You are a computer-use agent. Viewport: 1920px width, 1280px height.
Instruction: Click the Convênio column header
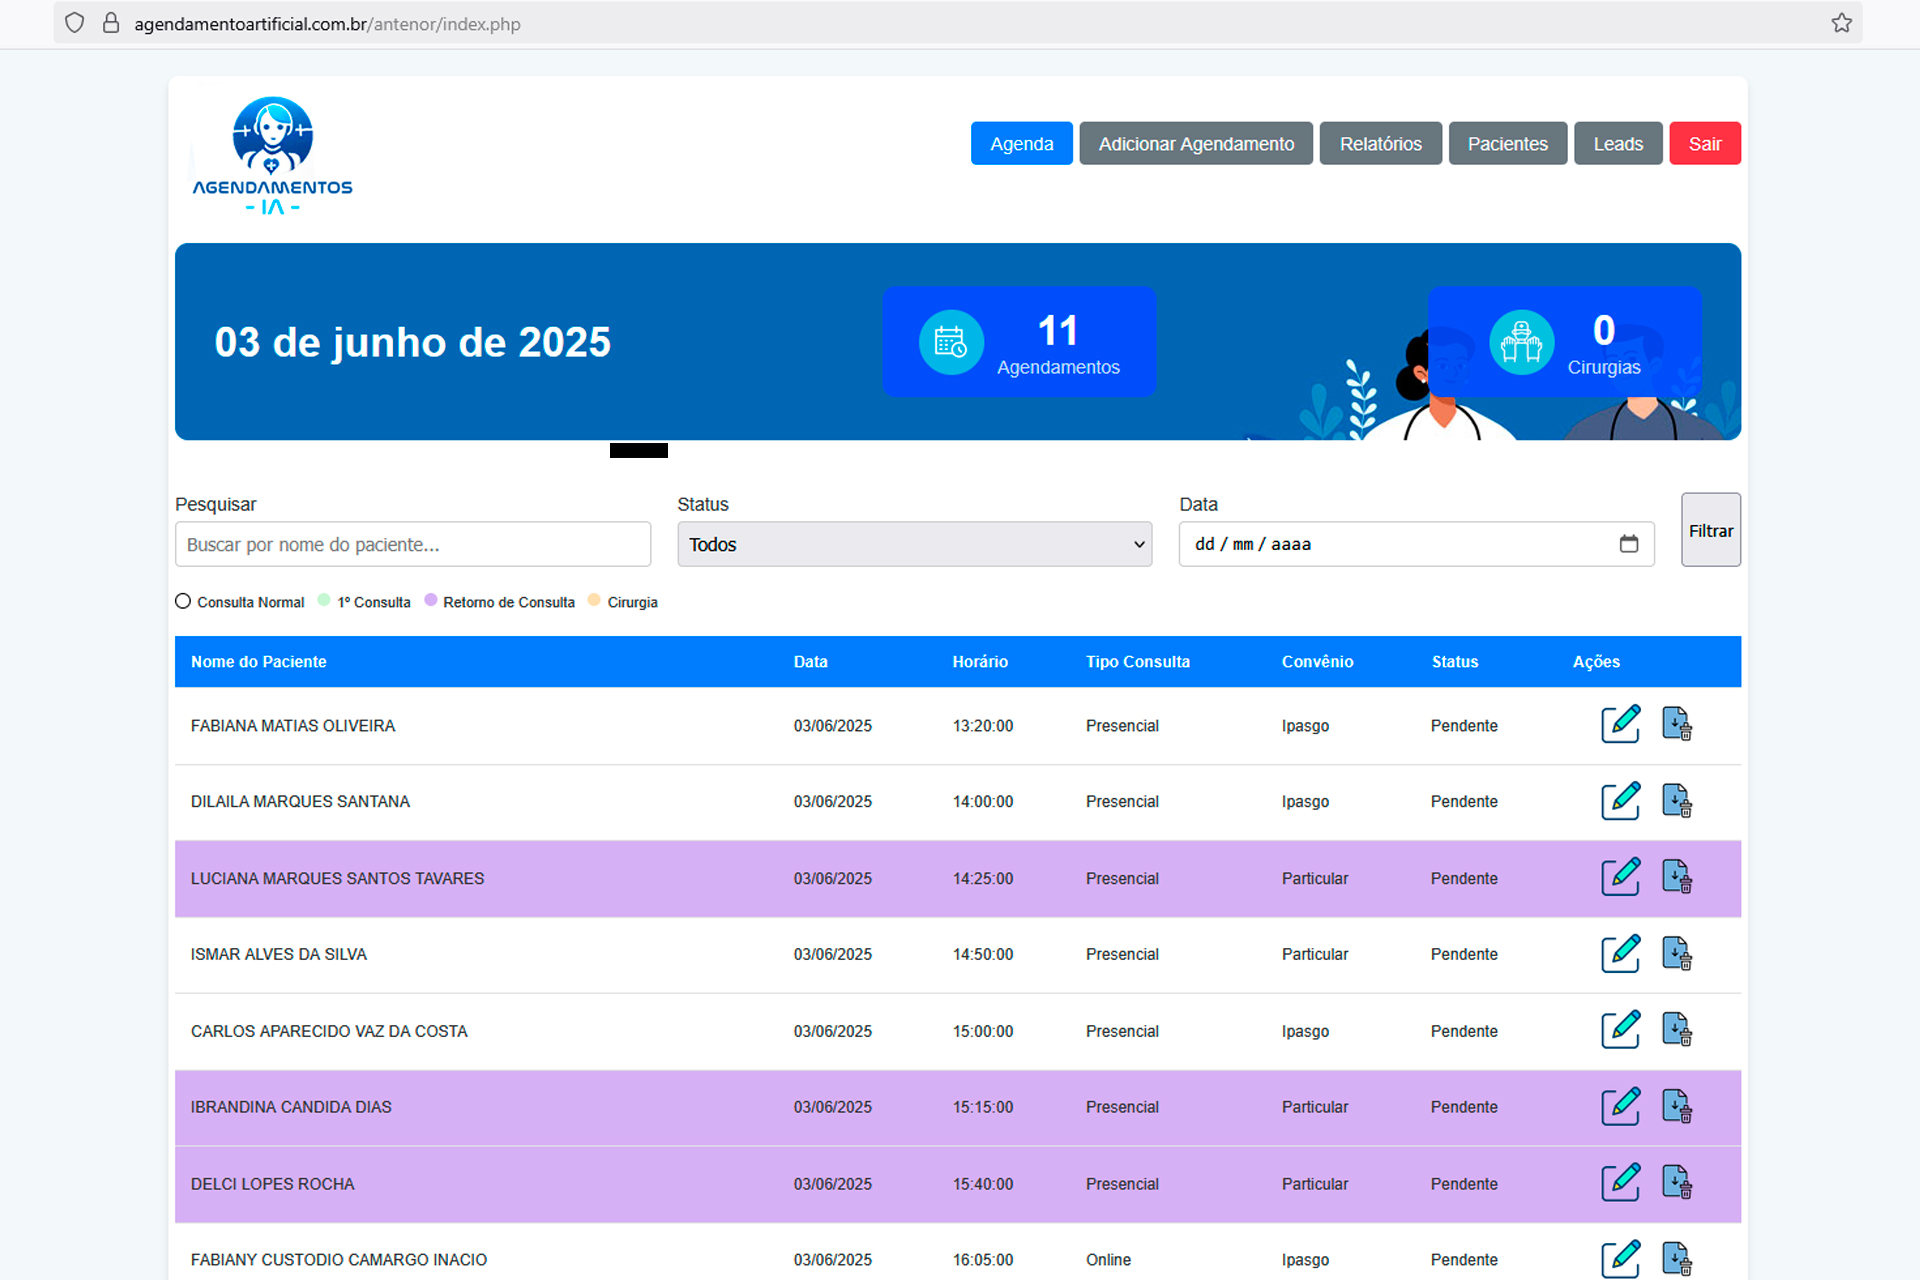1317,662
